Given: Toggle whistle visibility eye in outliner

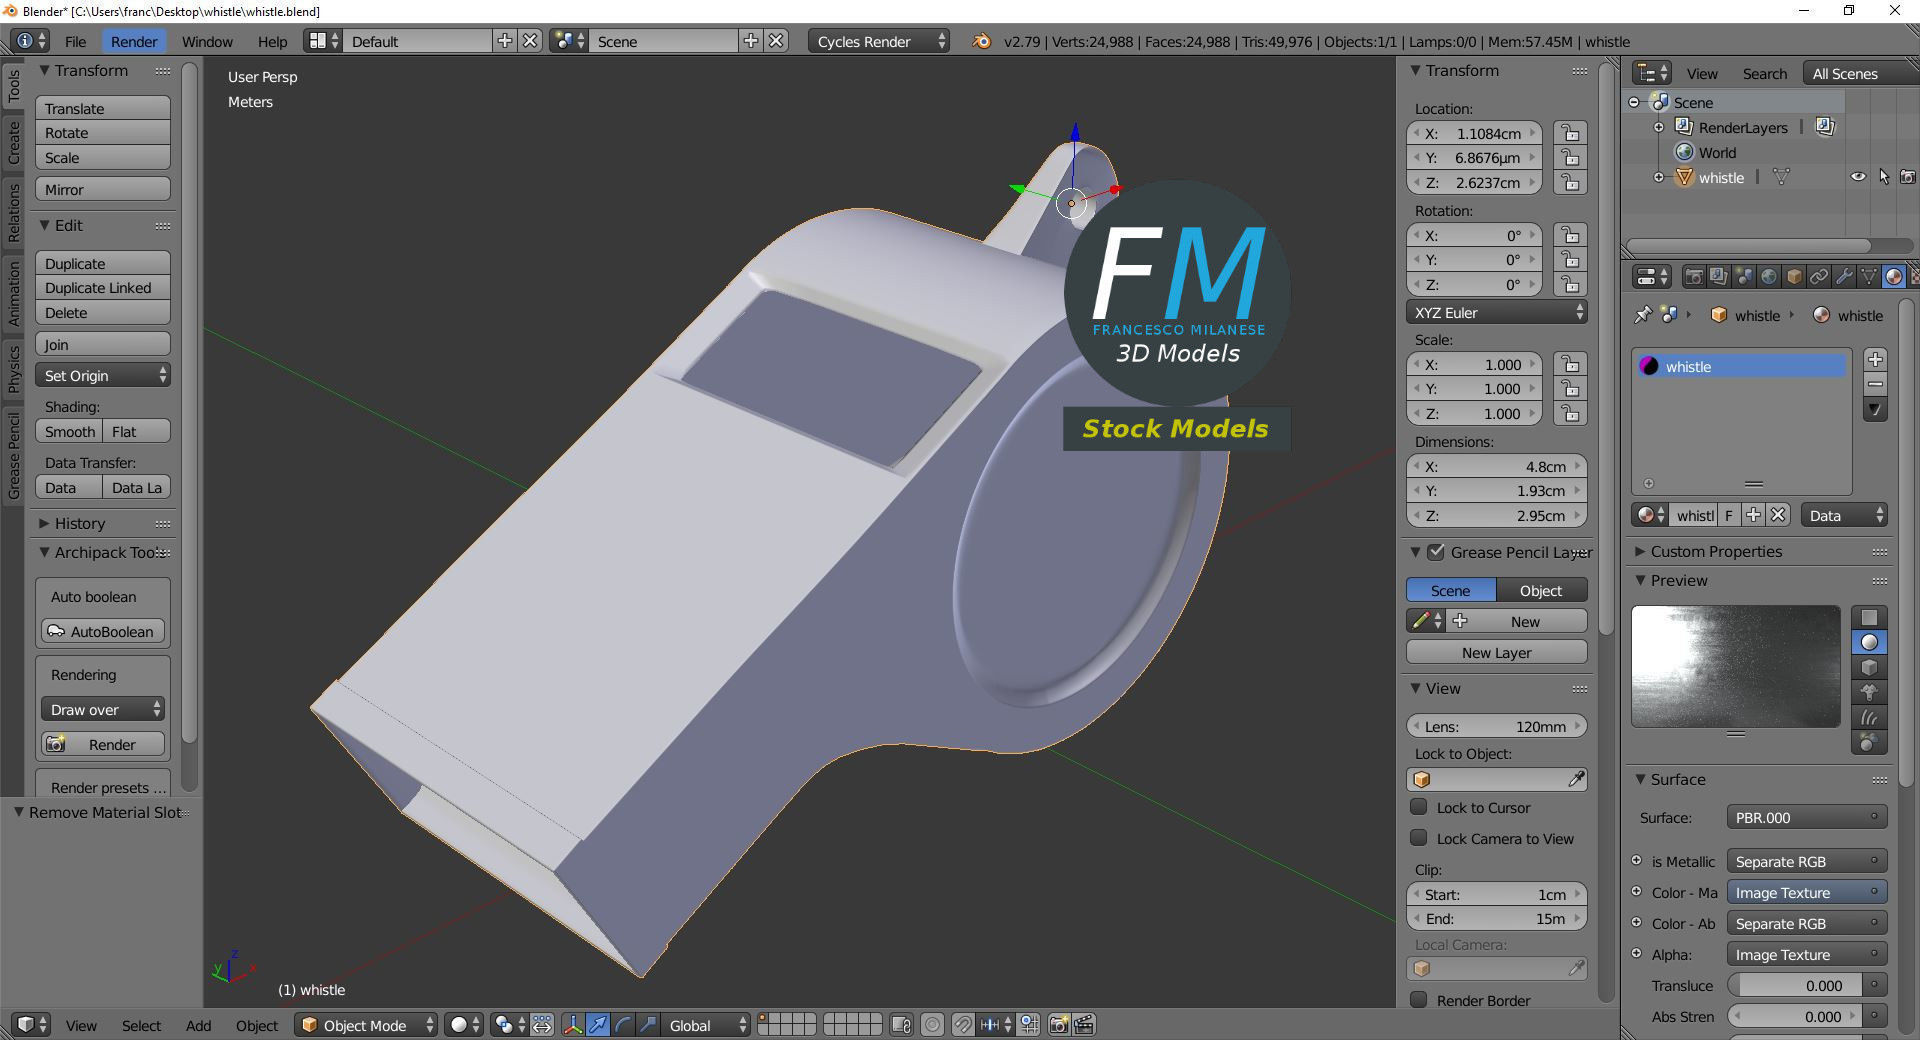Looking at the screenshot, I should pos(1858,177).
